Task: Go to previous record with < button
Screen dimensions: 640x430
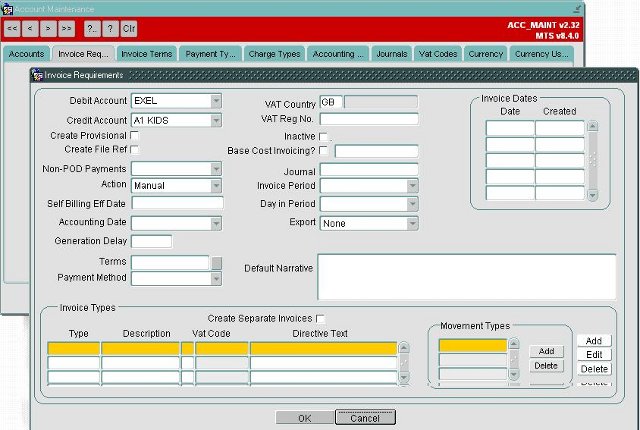Action: [30, 29]
